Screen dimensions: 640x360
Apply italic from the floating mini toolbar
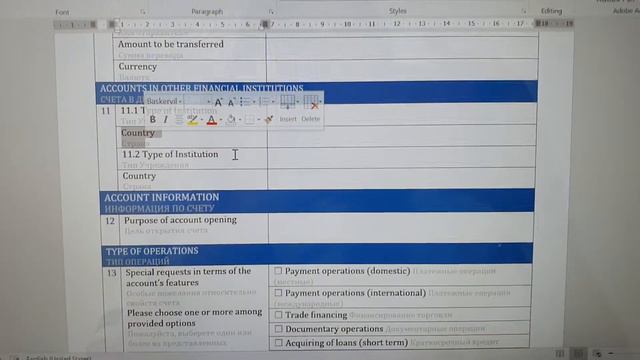click(165, 119)
